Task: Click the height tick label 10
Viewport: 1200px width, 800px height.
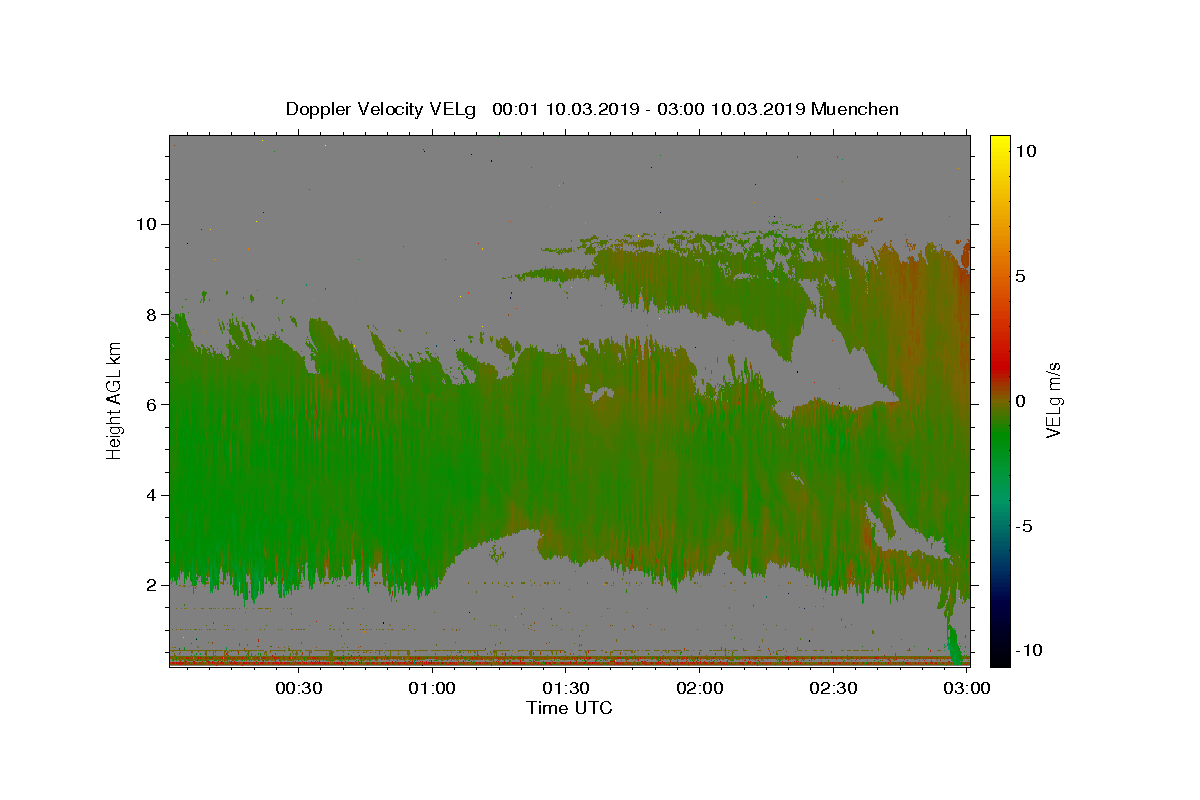Action: pyautogui.click(x=147, y=224)
